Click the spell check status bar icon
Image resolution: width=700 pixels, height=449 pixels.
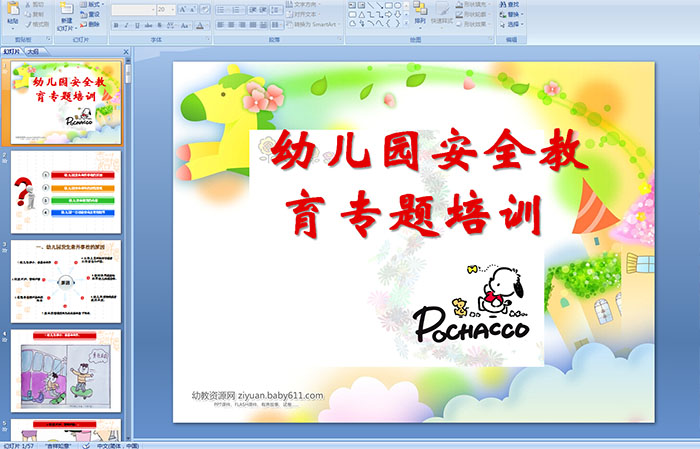(x=86, y=446)
